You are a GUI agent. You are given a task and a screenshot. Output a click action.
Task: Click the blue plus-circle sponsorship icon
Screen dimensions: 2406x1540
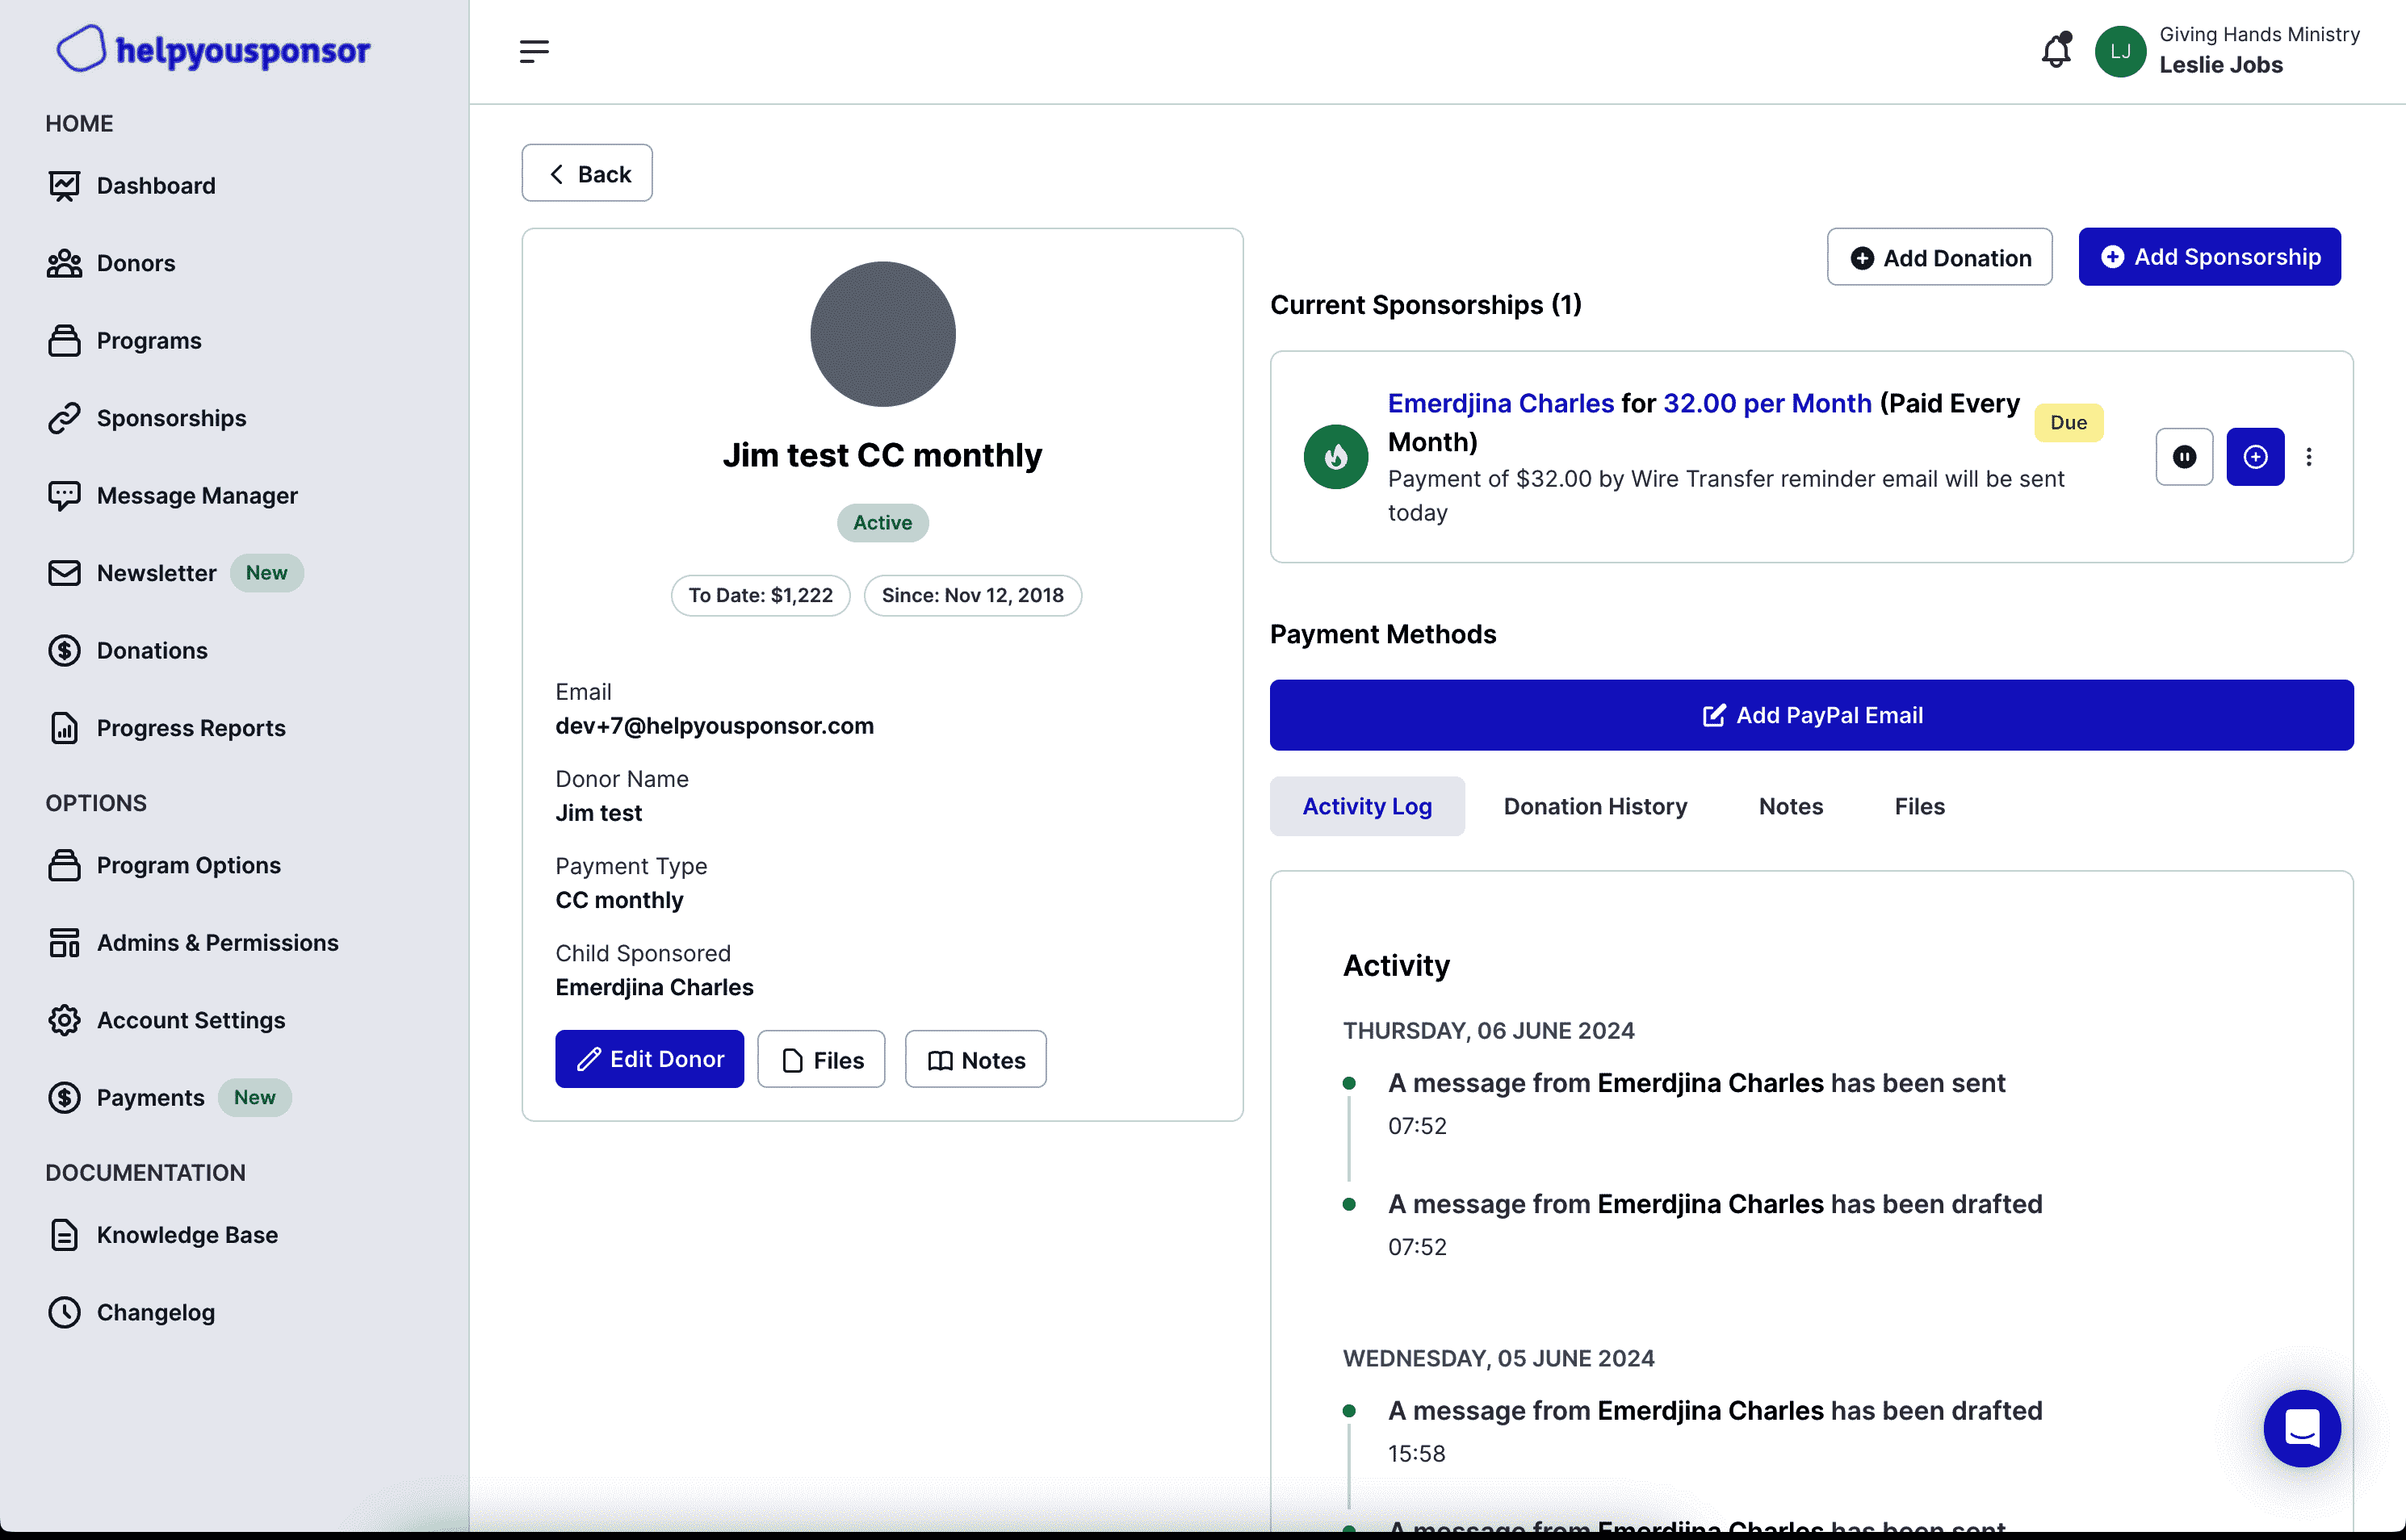(2255, 457)
